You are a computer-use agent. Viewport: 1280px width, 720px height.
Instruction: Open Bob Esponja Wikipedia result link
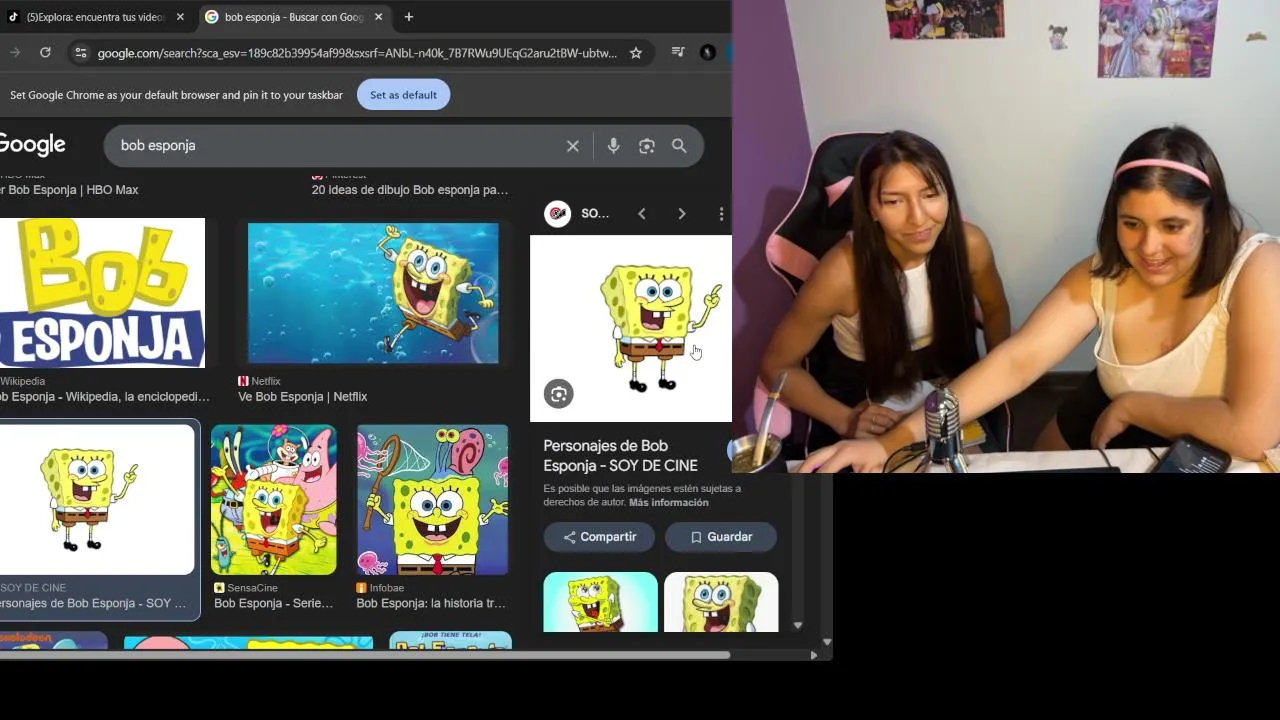104,397
